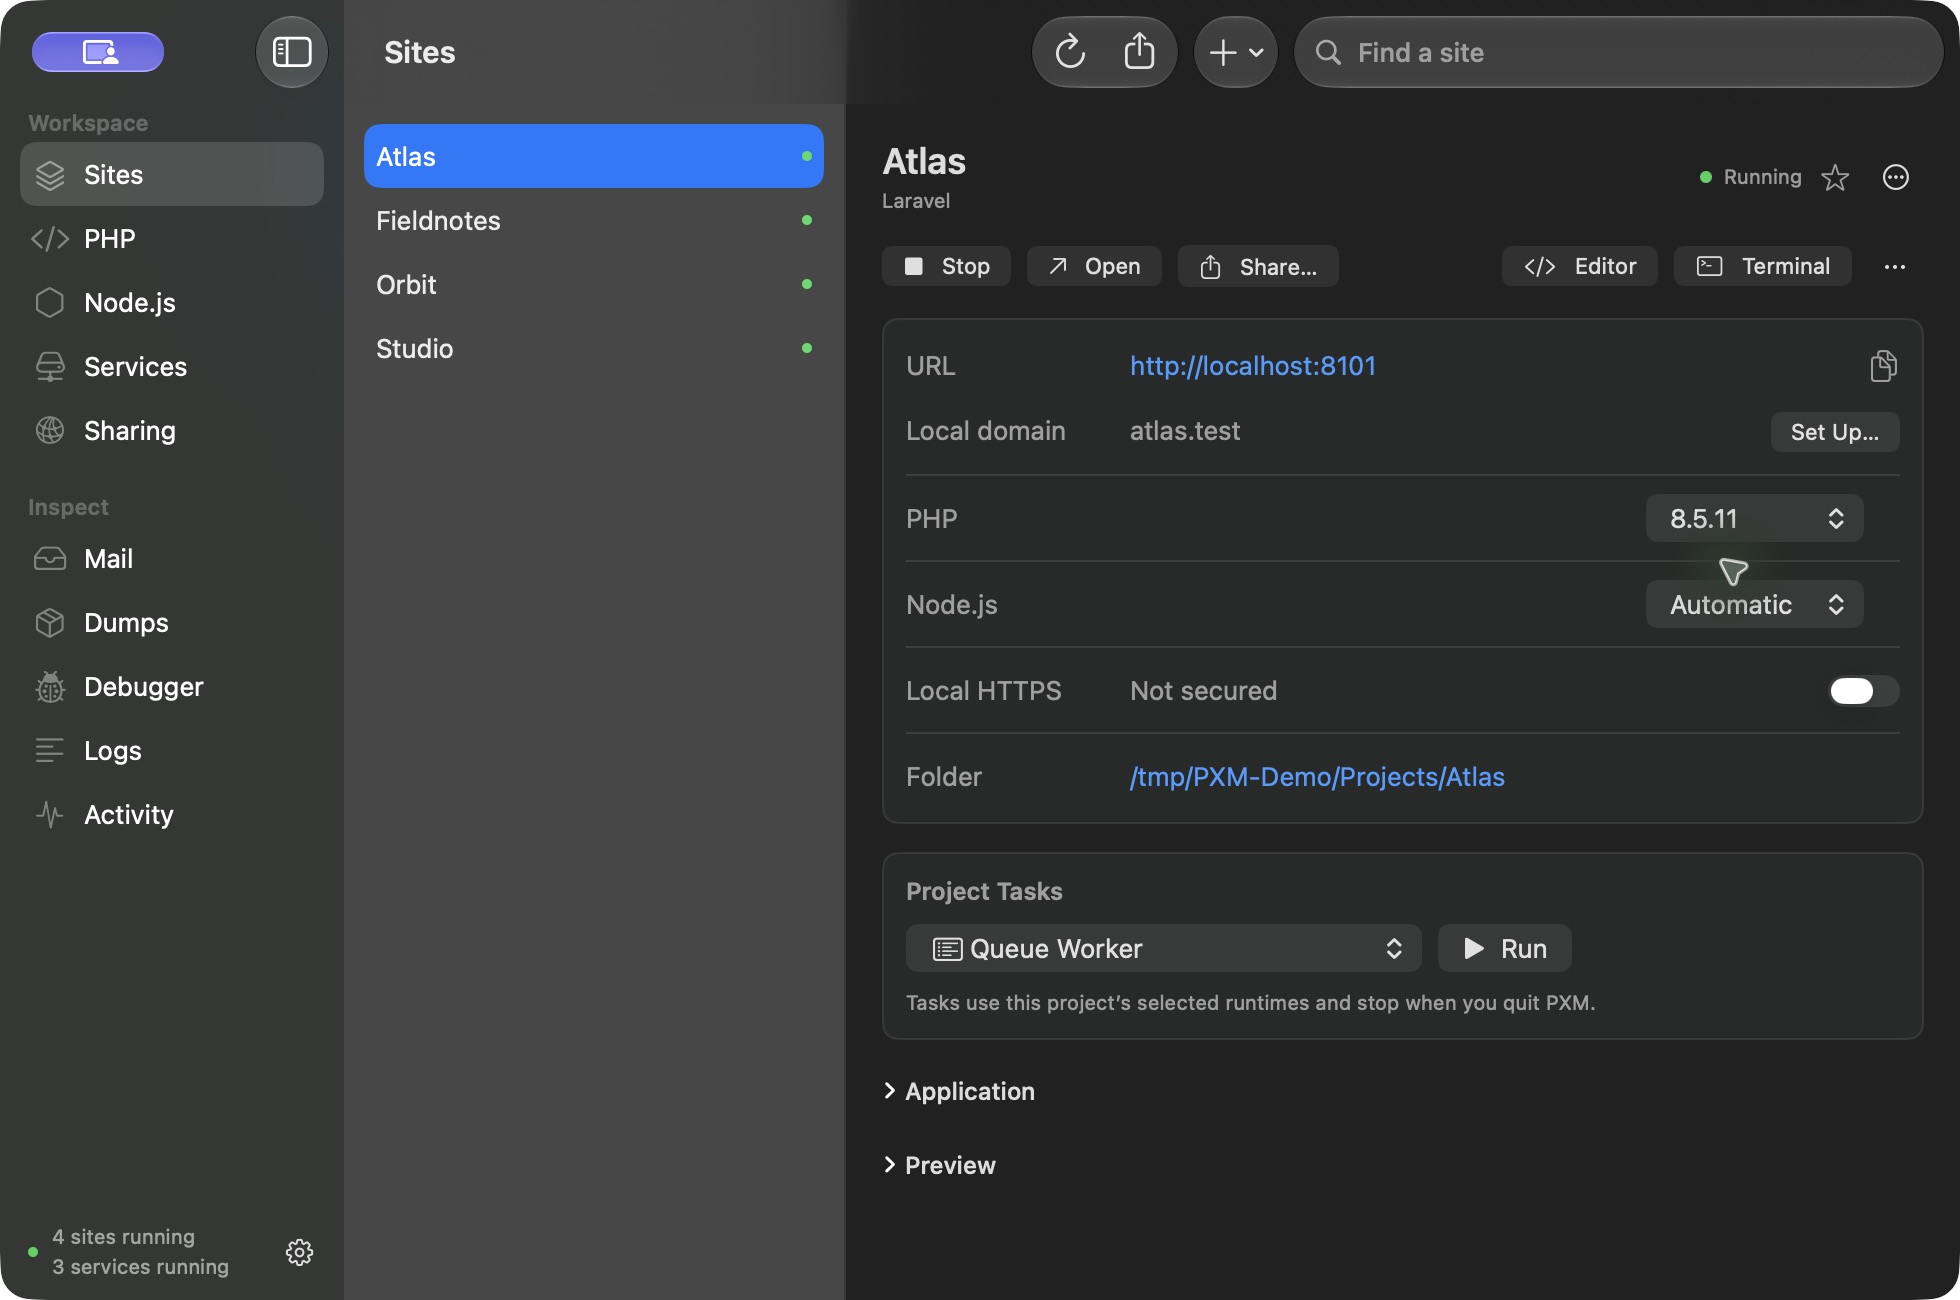
Task: Open the PHP sidebar section
Action: pyautogui.click(x=172, y=238)
